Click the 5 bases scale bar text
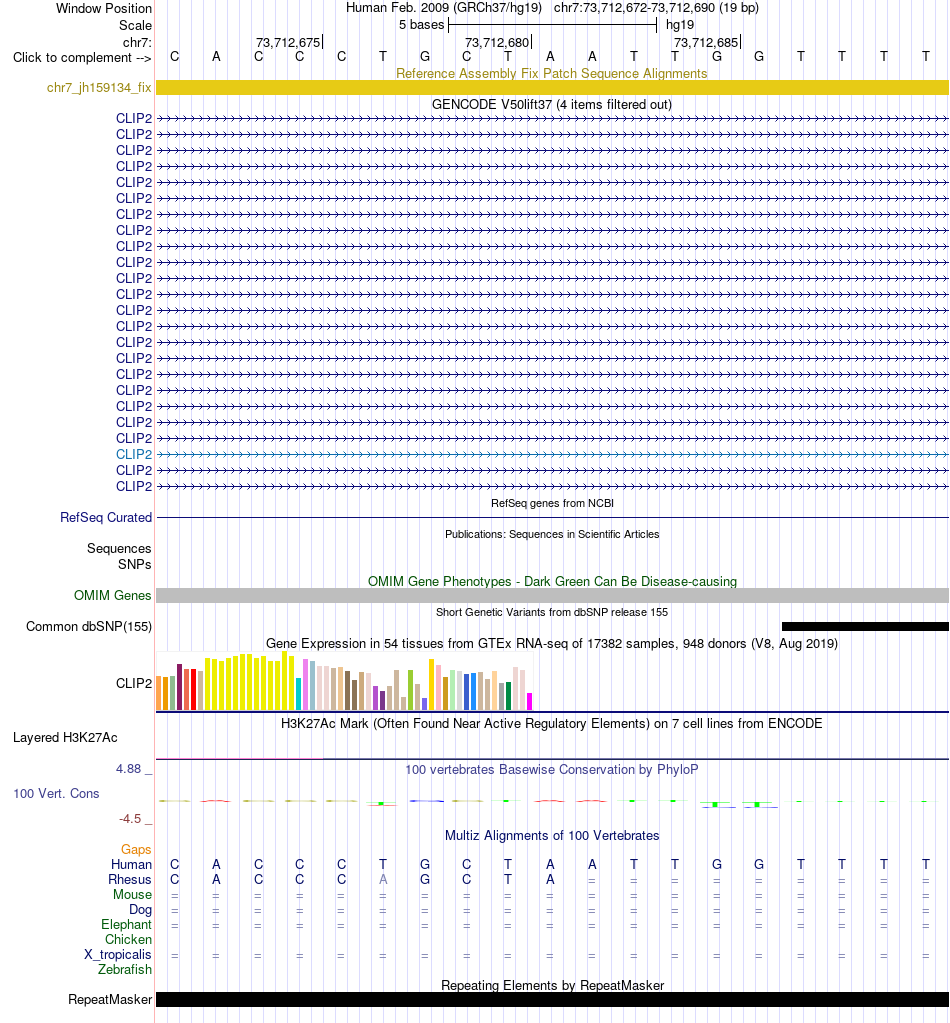This screenshot has height=1023, width=950. tap(421, 25)
